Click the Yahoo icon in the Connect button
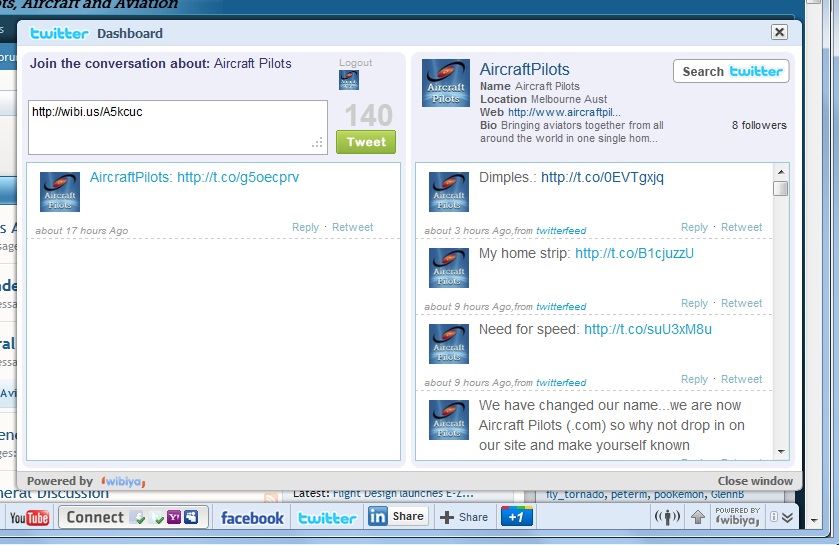The height and width of the screenshot is (545, 840). [174, 517]
